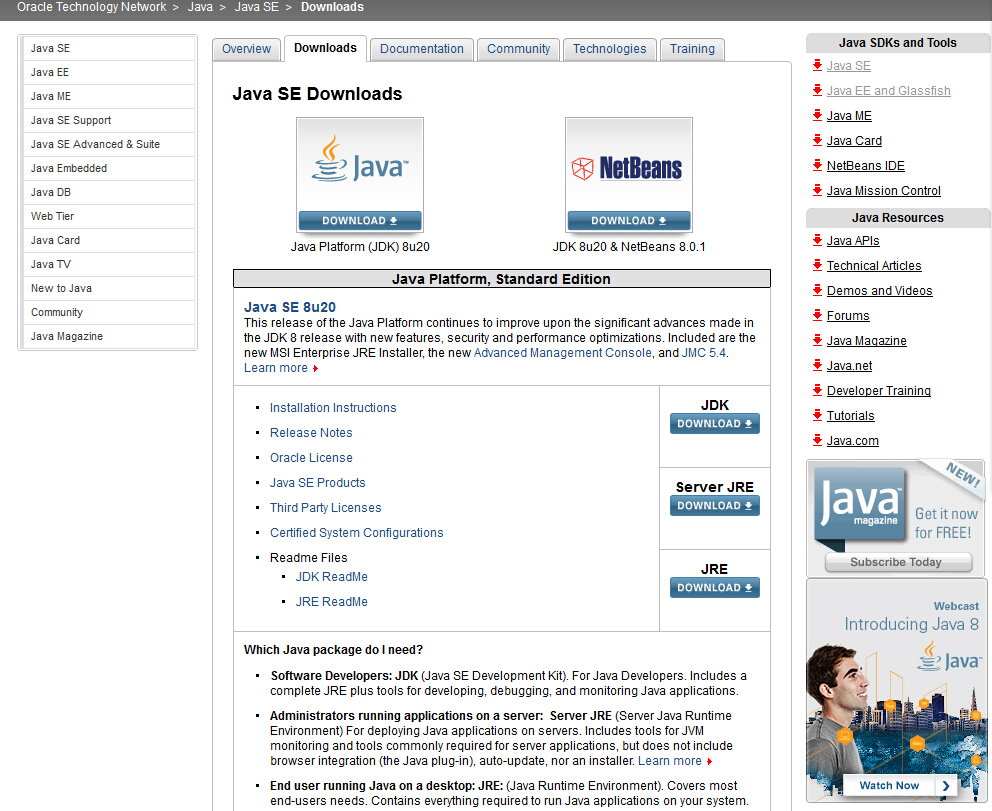Click the Java SE 8u20 heading link
This screenshot has width=992, height=811.
click(x=290, y=307)
